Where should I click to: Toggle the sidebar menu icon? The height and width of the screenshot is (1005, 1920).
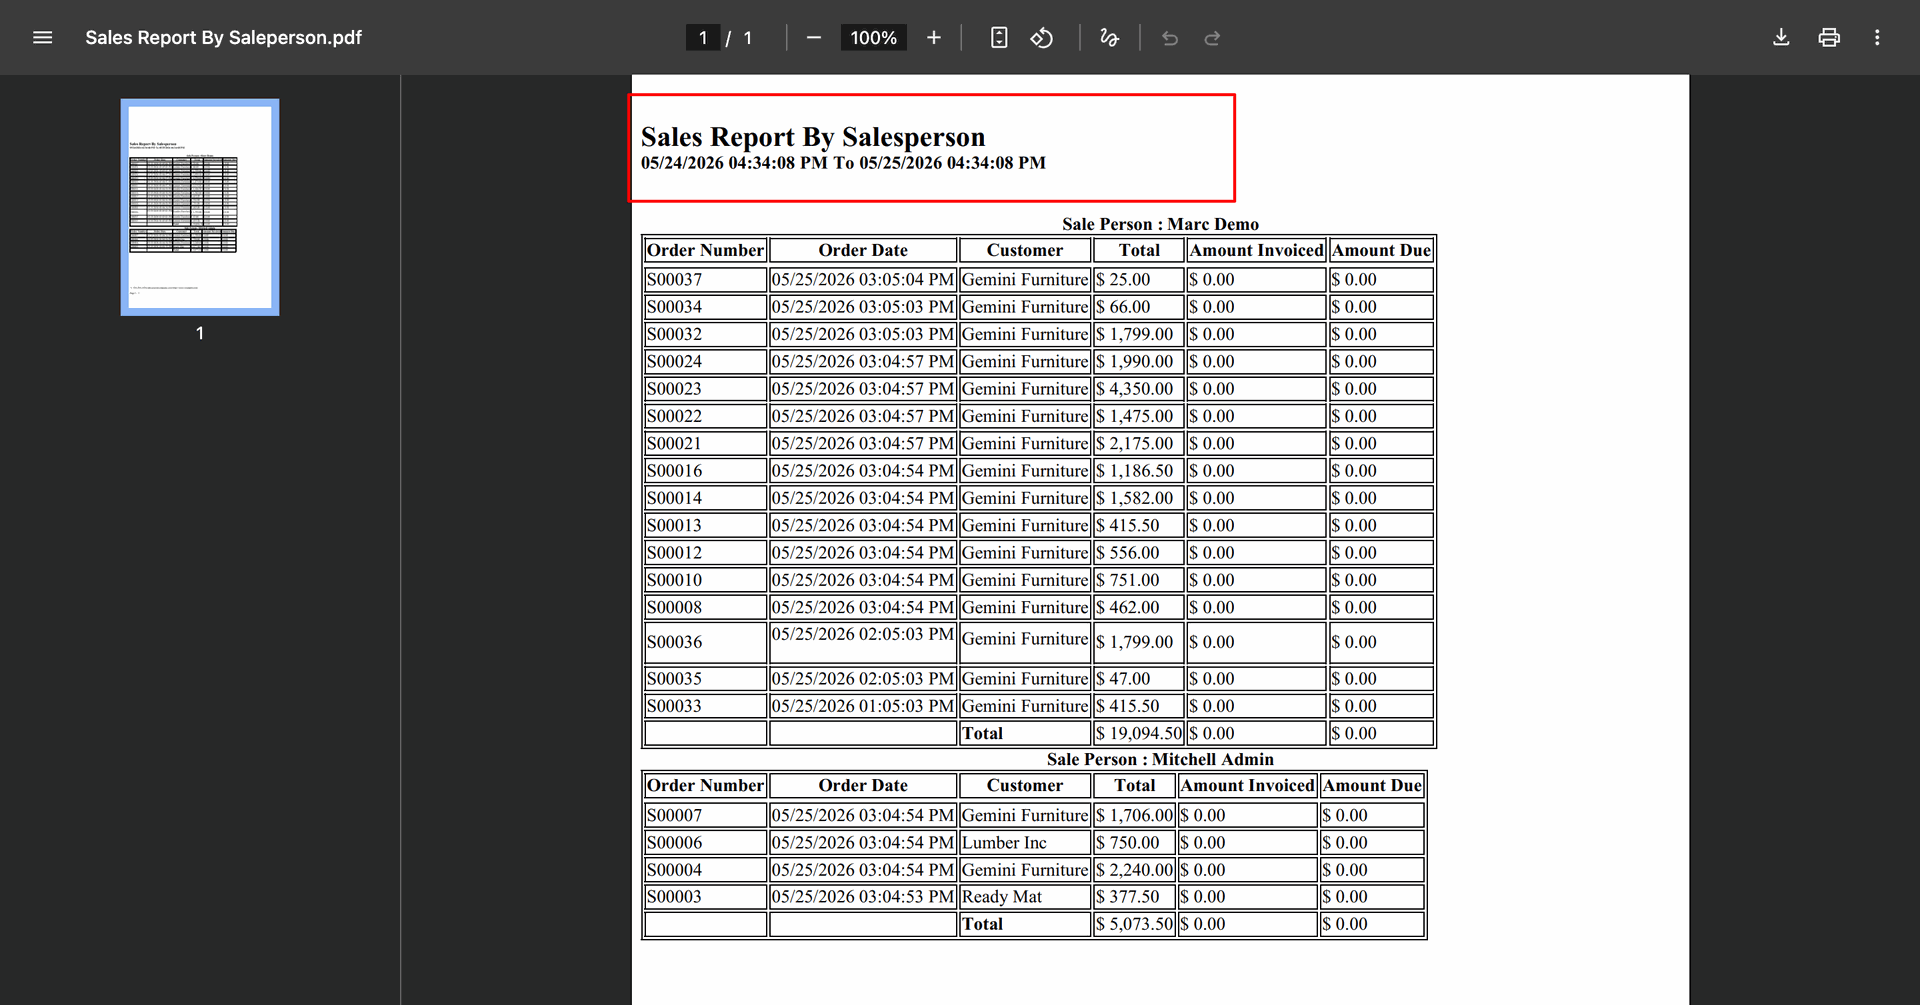[x=42, y=38]
